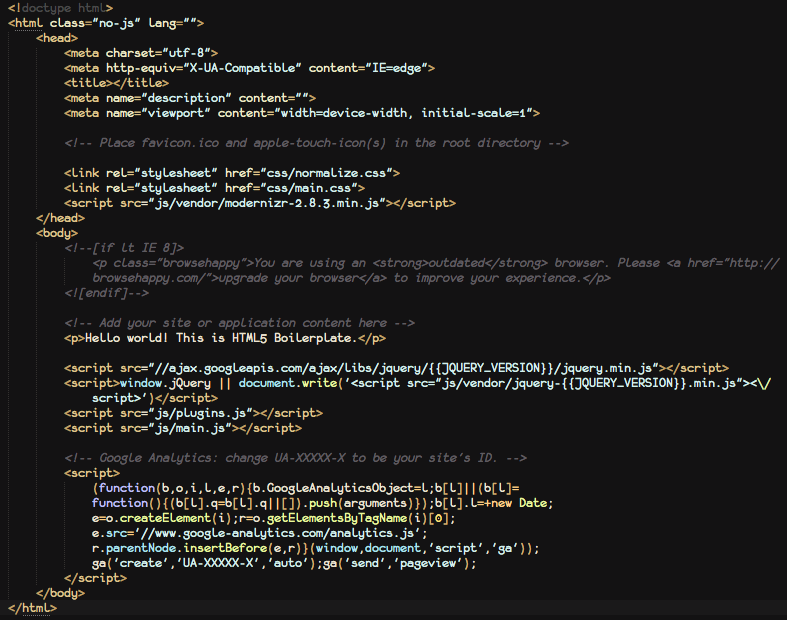Click the "Hello world! This is HTML5 Boilerplate." paragraph

[x=225, y=338]
